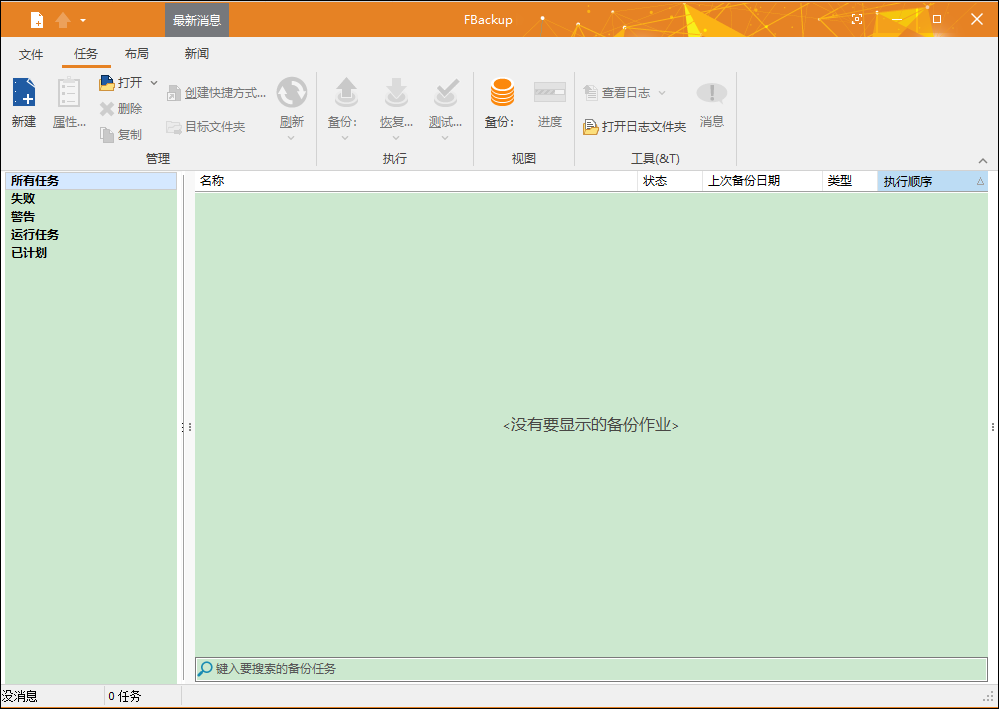Viewport: 999px width, 709px height.
Task: Expand the 打开 dropdown arrow
Action: [x=154, y=83]
